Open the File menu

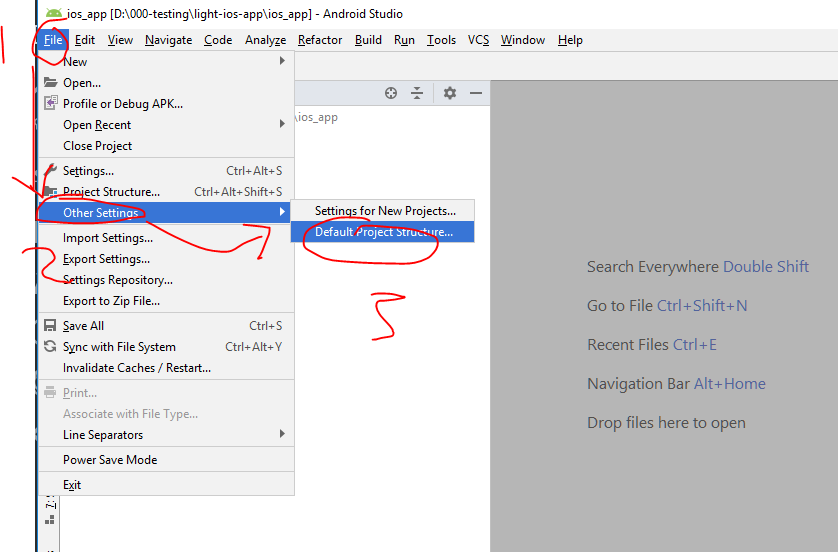pos(53,40)
